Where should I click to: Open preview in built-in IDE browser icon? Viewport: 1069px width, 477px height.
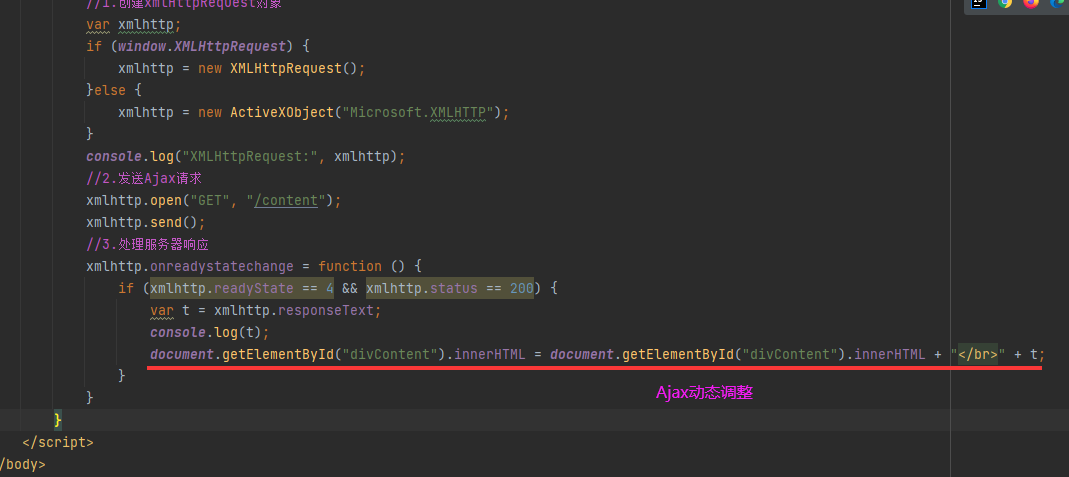pos(980,3)
